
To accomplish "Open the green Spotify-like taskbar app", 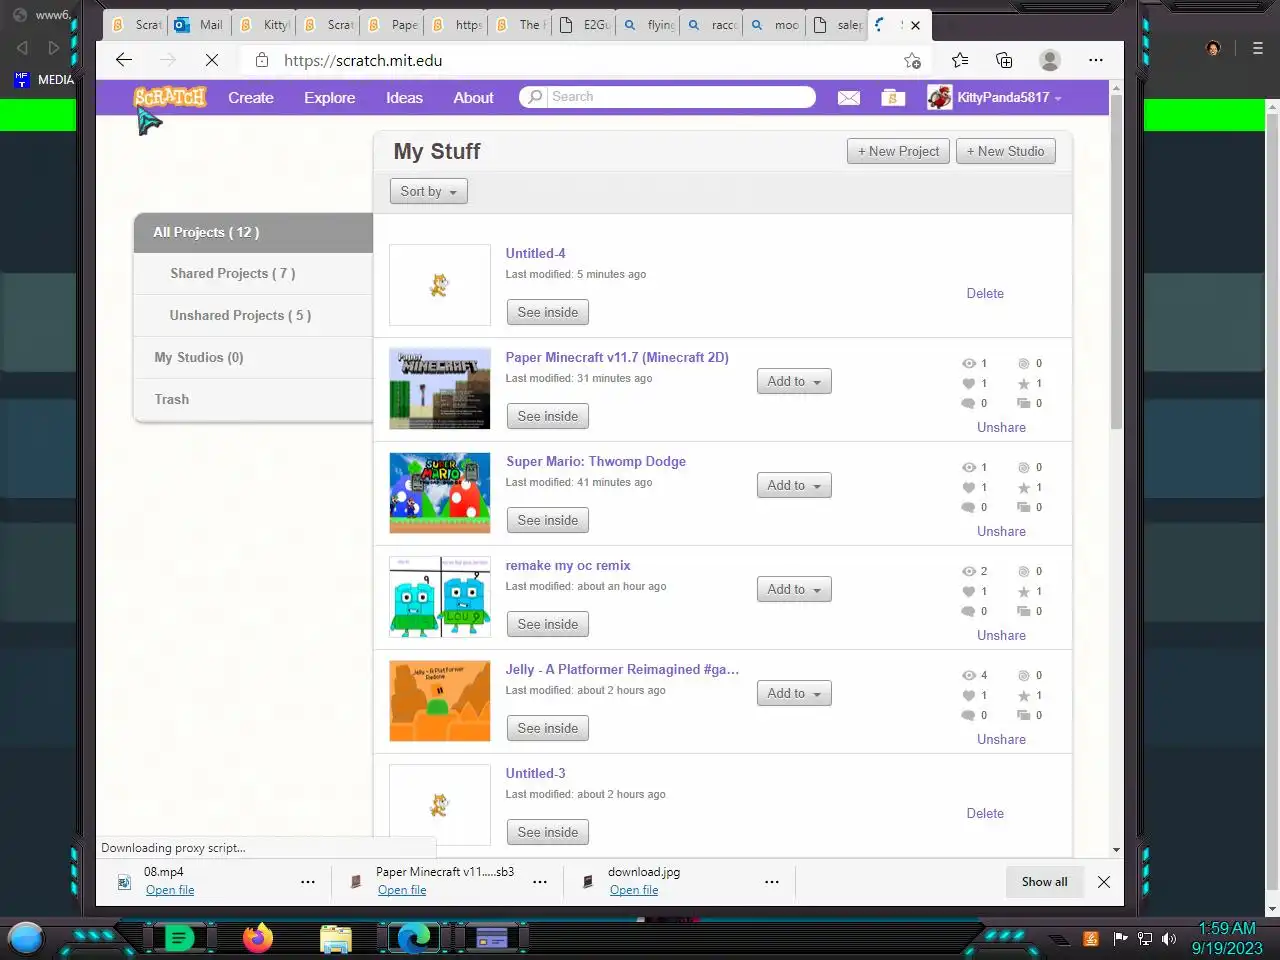I will click(179, 938).
